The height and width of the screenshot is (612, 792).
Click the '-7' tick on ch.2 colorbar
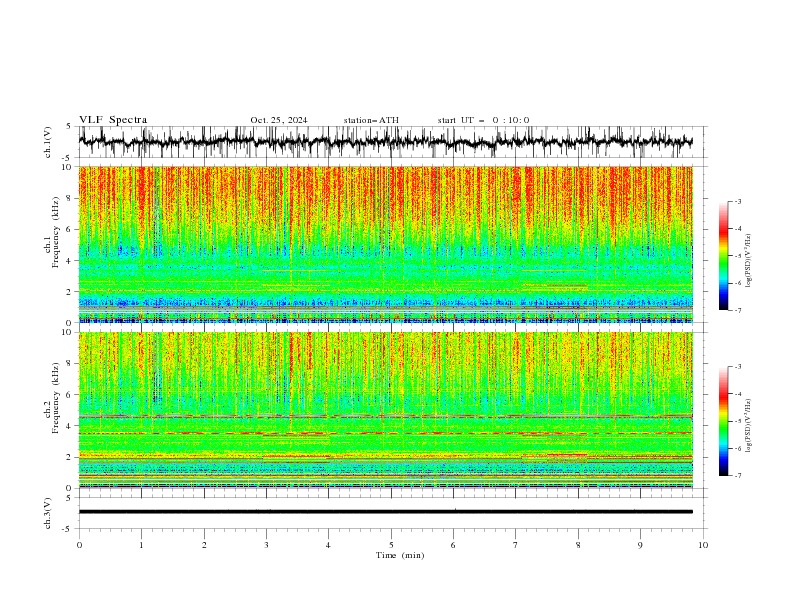pyautogui.click(x=738, y=476)
